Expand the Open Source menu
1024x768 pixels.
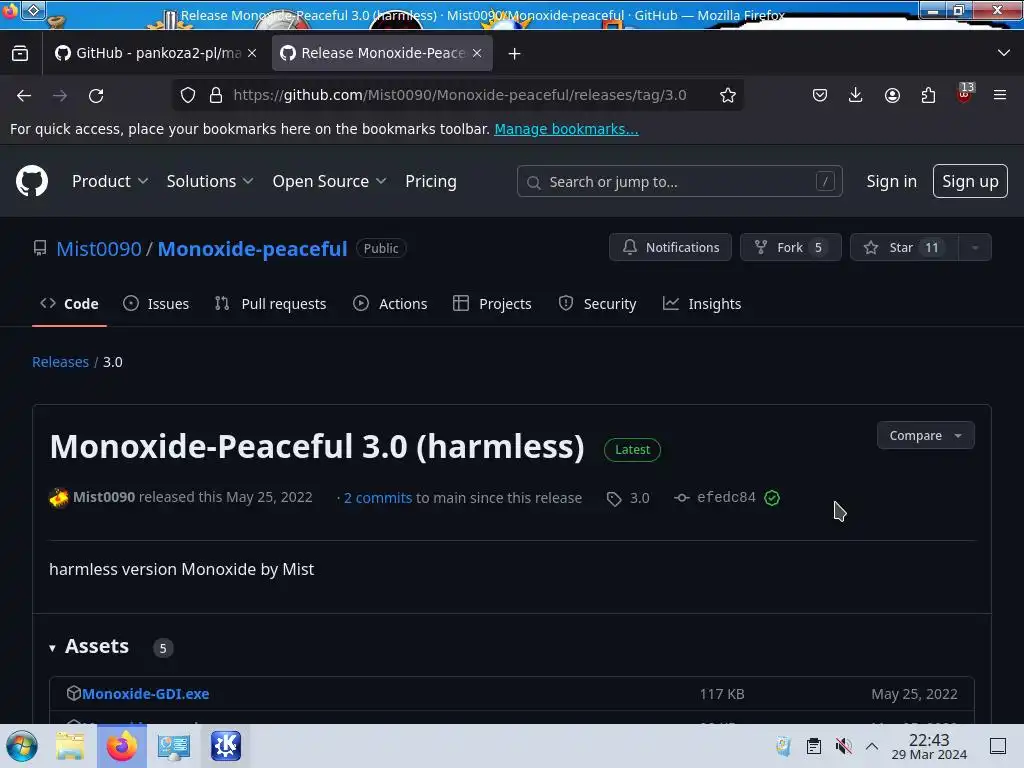329,181
